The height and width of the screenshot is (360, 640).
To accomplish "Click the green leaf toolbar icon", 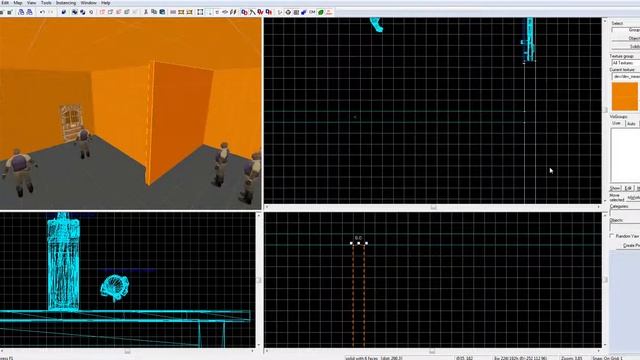I will pyautogui.click(x=321, y=12).
